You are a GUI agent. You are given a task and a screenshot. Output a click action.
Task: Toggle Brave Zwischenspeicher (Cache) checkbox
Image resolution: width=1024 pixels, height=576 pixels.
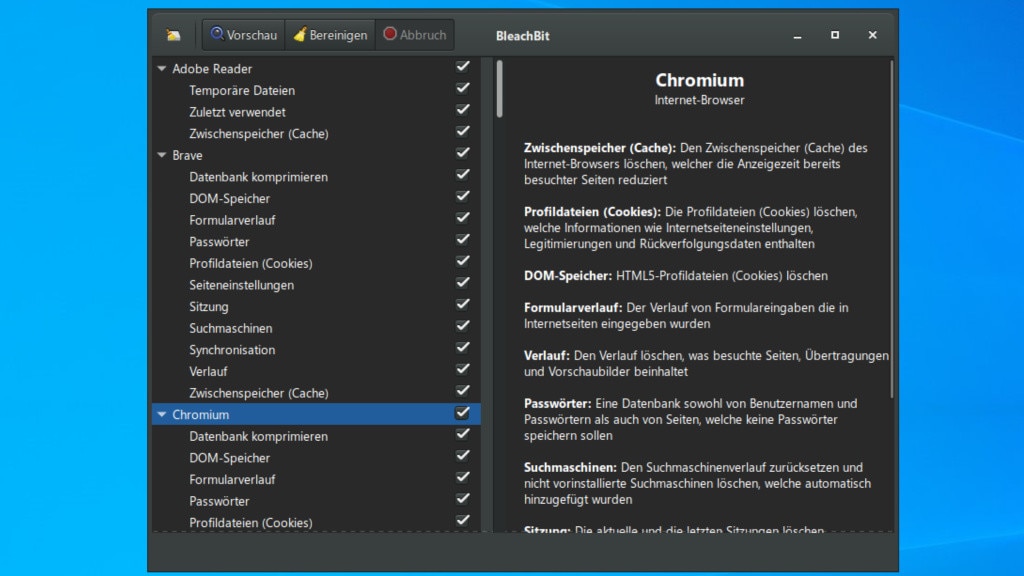click(462, 391)
